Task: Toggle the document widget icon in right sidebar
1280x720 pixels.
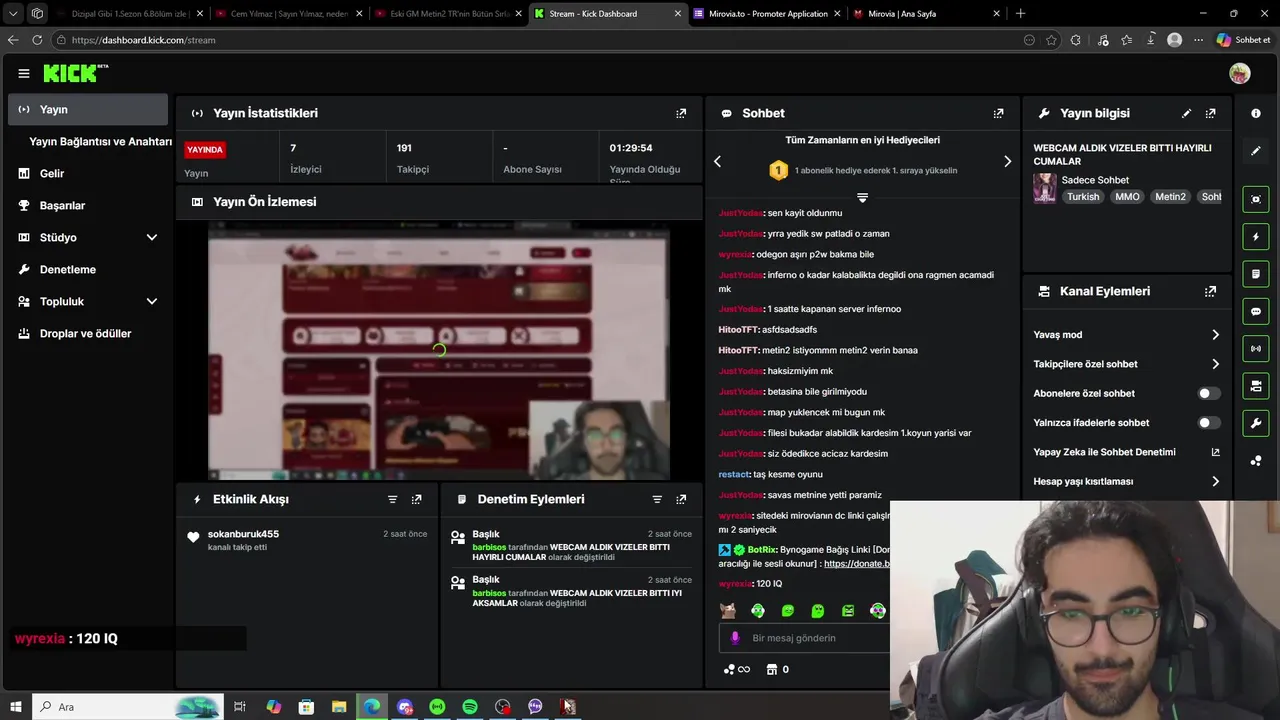Action: [1256, 274]
